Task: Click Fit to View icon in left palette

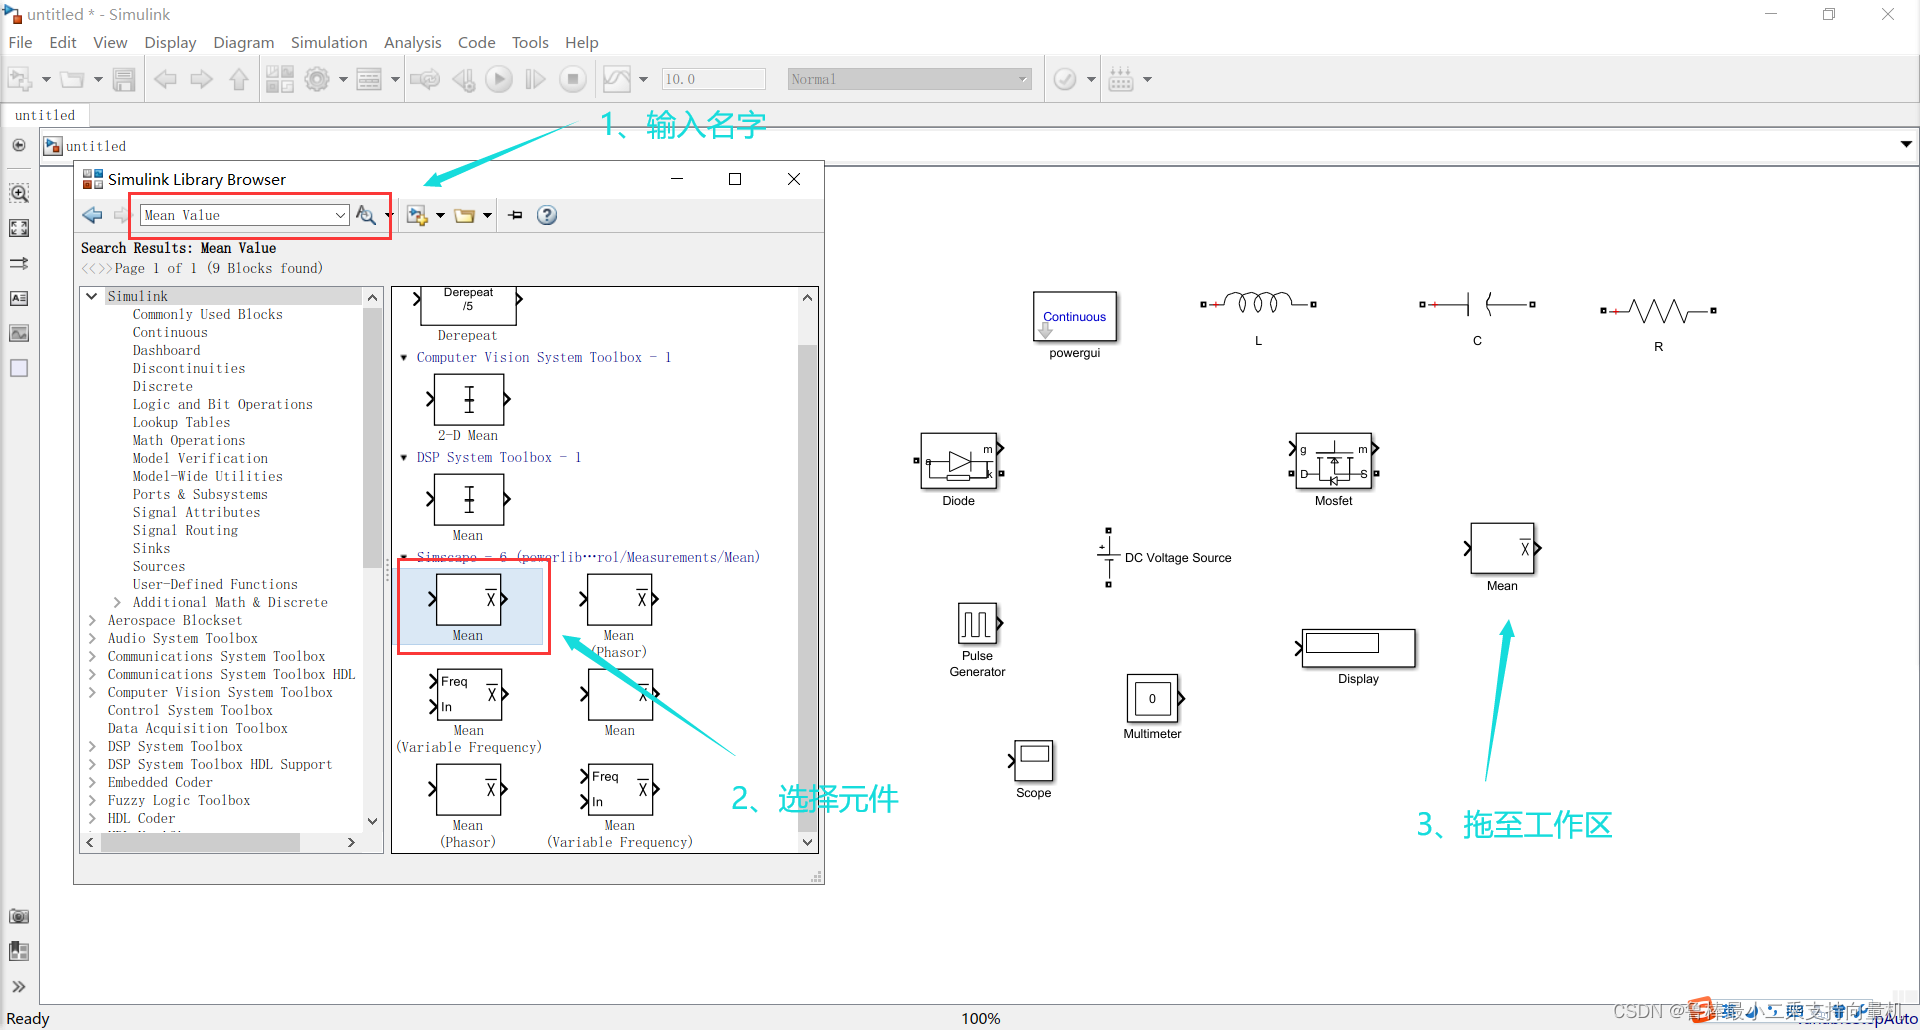Action: tap(19, 228)
